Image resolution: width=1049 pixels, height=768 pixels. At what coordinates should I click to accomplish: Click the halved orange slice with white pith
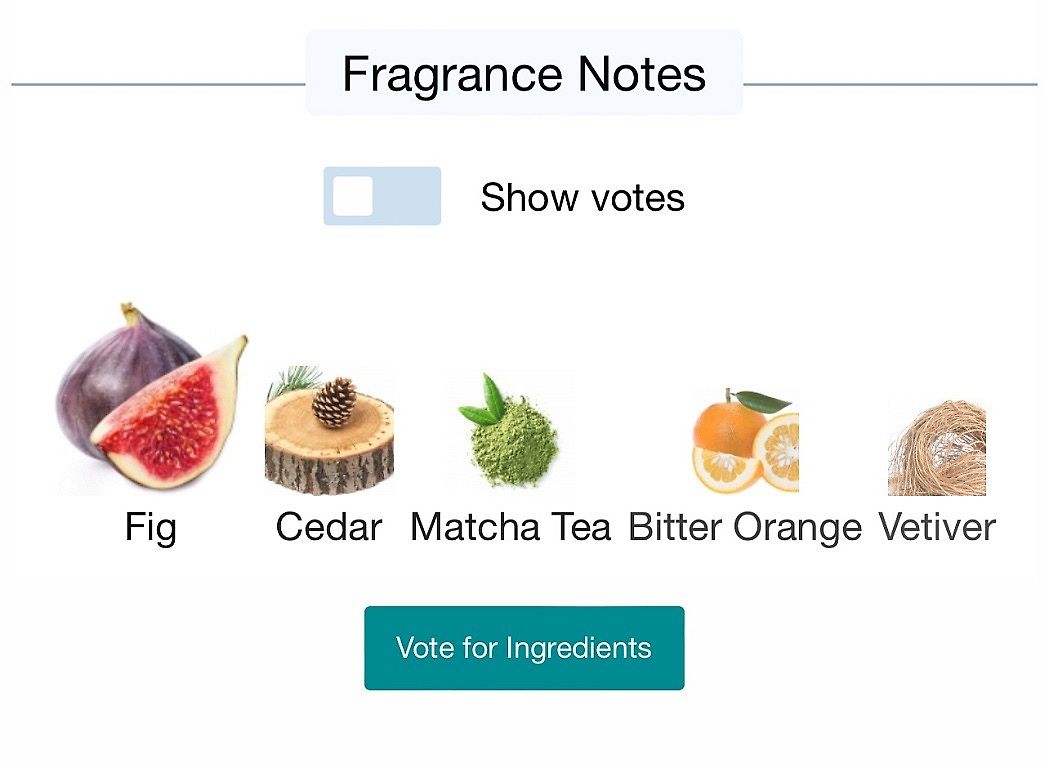point(777,452)
